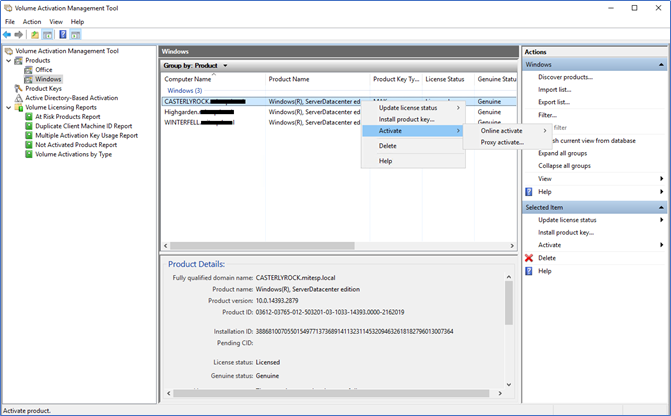Select the Windows node in tree
The height and width of the screenshot is (416, 671).
48,79
